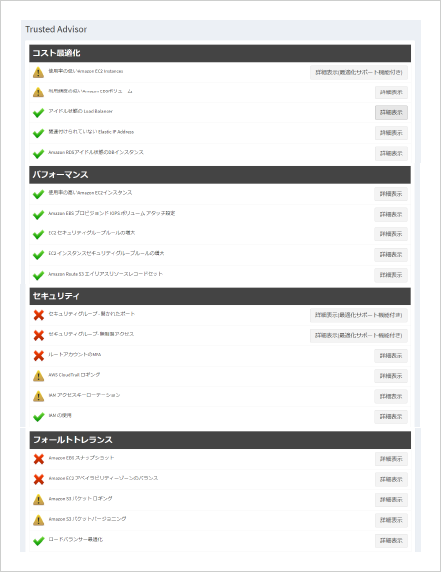This screenshot has height=572, width=441.
Task: Open 詳細表示 for unrestricted access security group
Action: [359, 336]
